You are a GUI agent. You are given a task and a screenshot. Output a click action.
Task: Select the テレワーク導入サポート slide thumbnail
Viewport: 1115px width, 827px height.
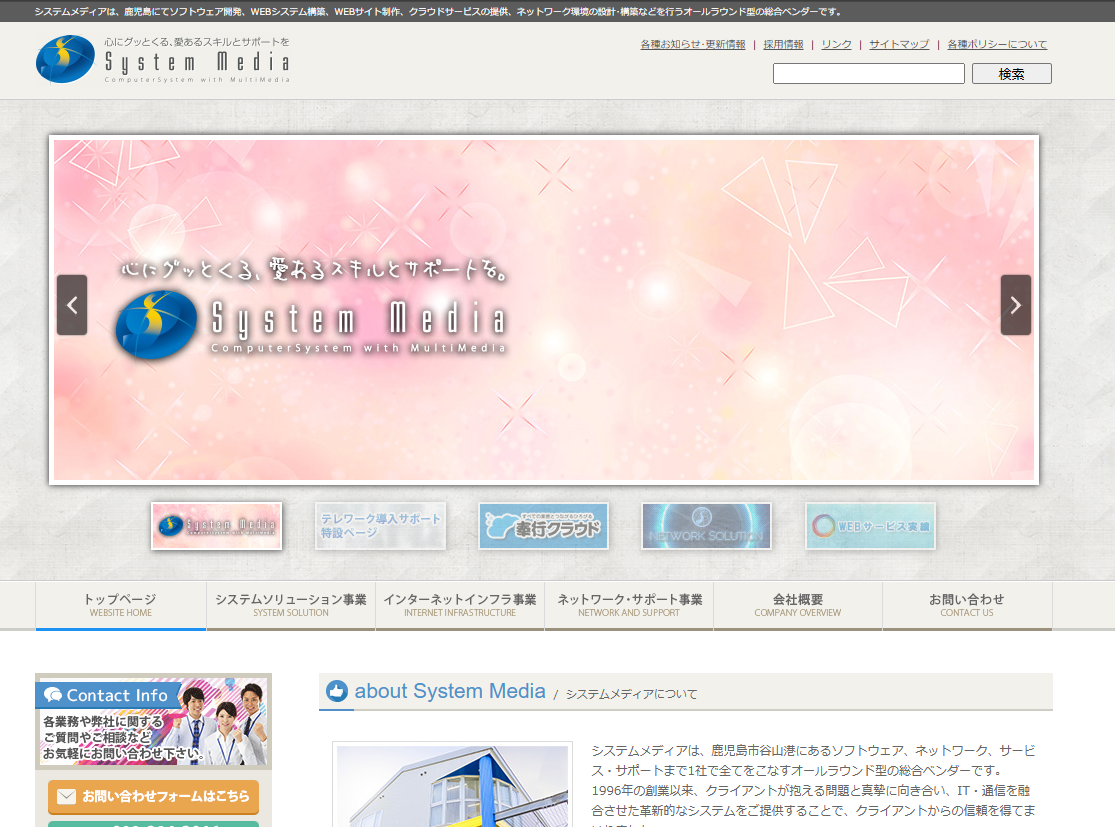380,526
